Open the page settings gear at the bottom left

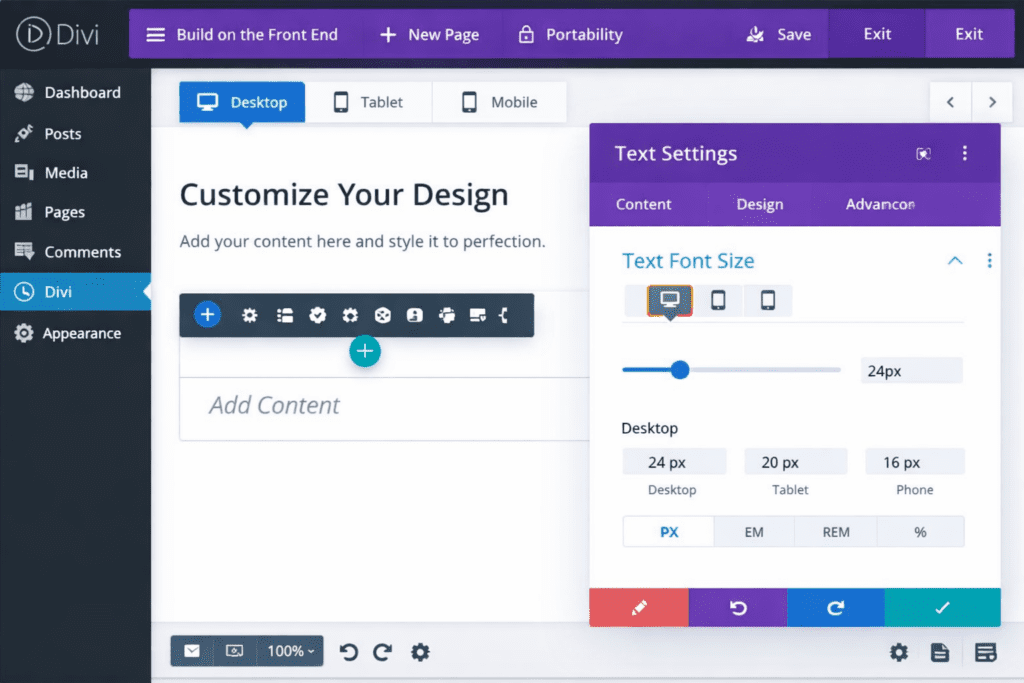[420, 651]
